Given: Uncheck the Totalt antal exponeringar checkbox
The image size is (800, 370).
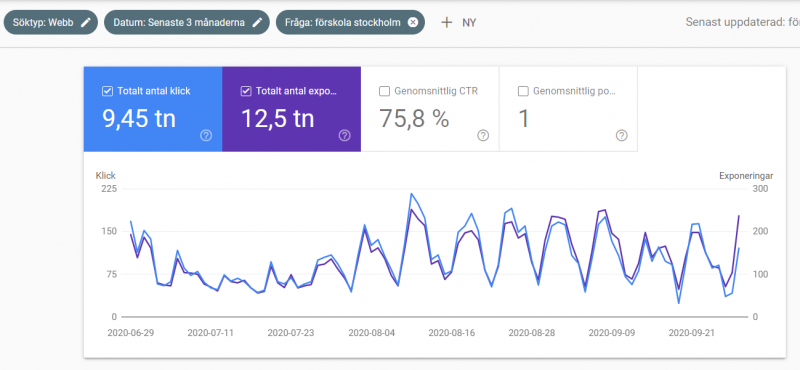Looking at the screenshot, I should point(245,91).
